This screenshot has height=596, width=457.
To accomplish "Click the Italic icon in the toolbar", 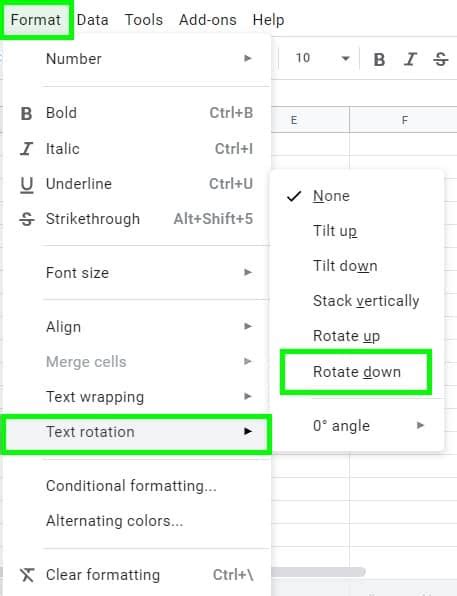I will 410,59.
